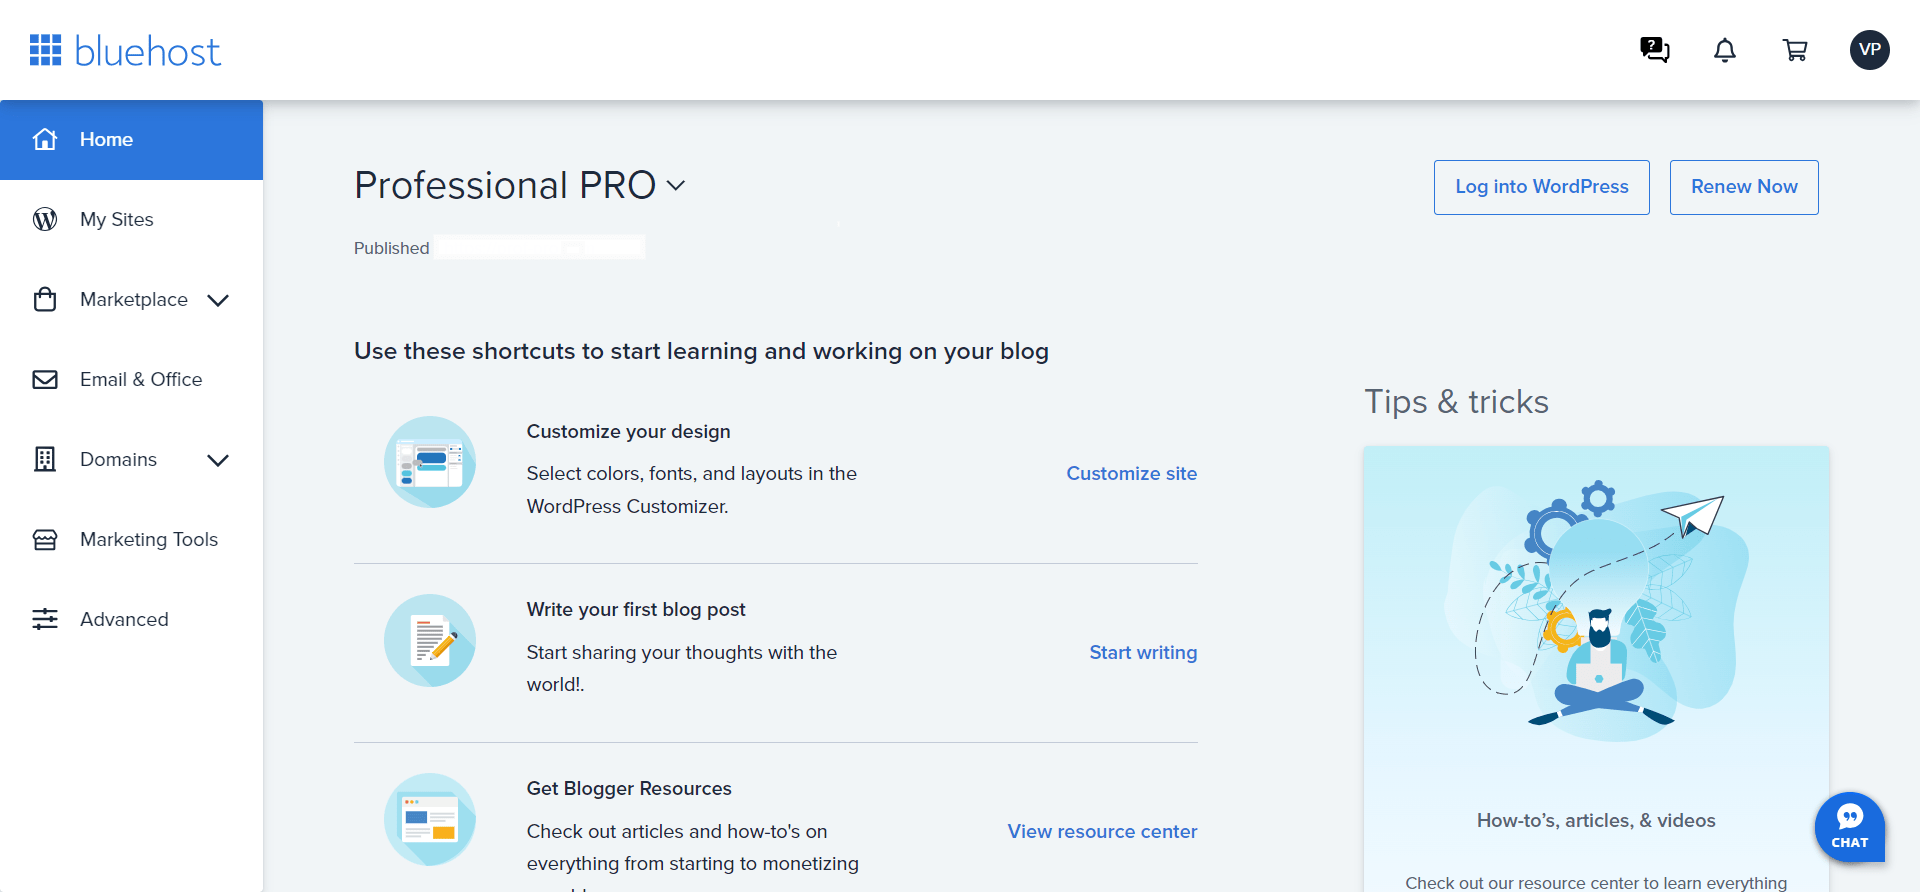The width and height of the screenshot is (1920, 893).
Task: Click the 'Get Blogger Resources' title
Action: click(x=629, y=788)
